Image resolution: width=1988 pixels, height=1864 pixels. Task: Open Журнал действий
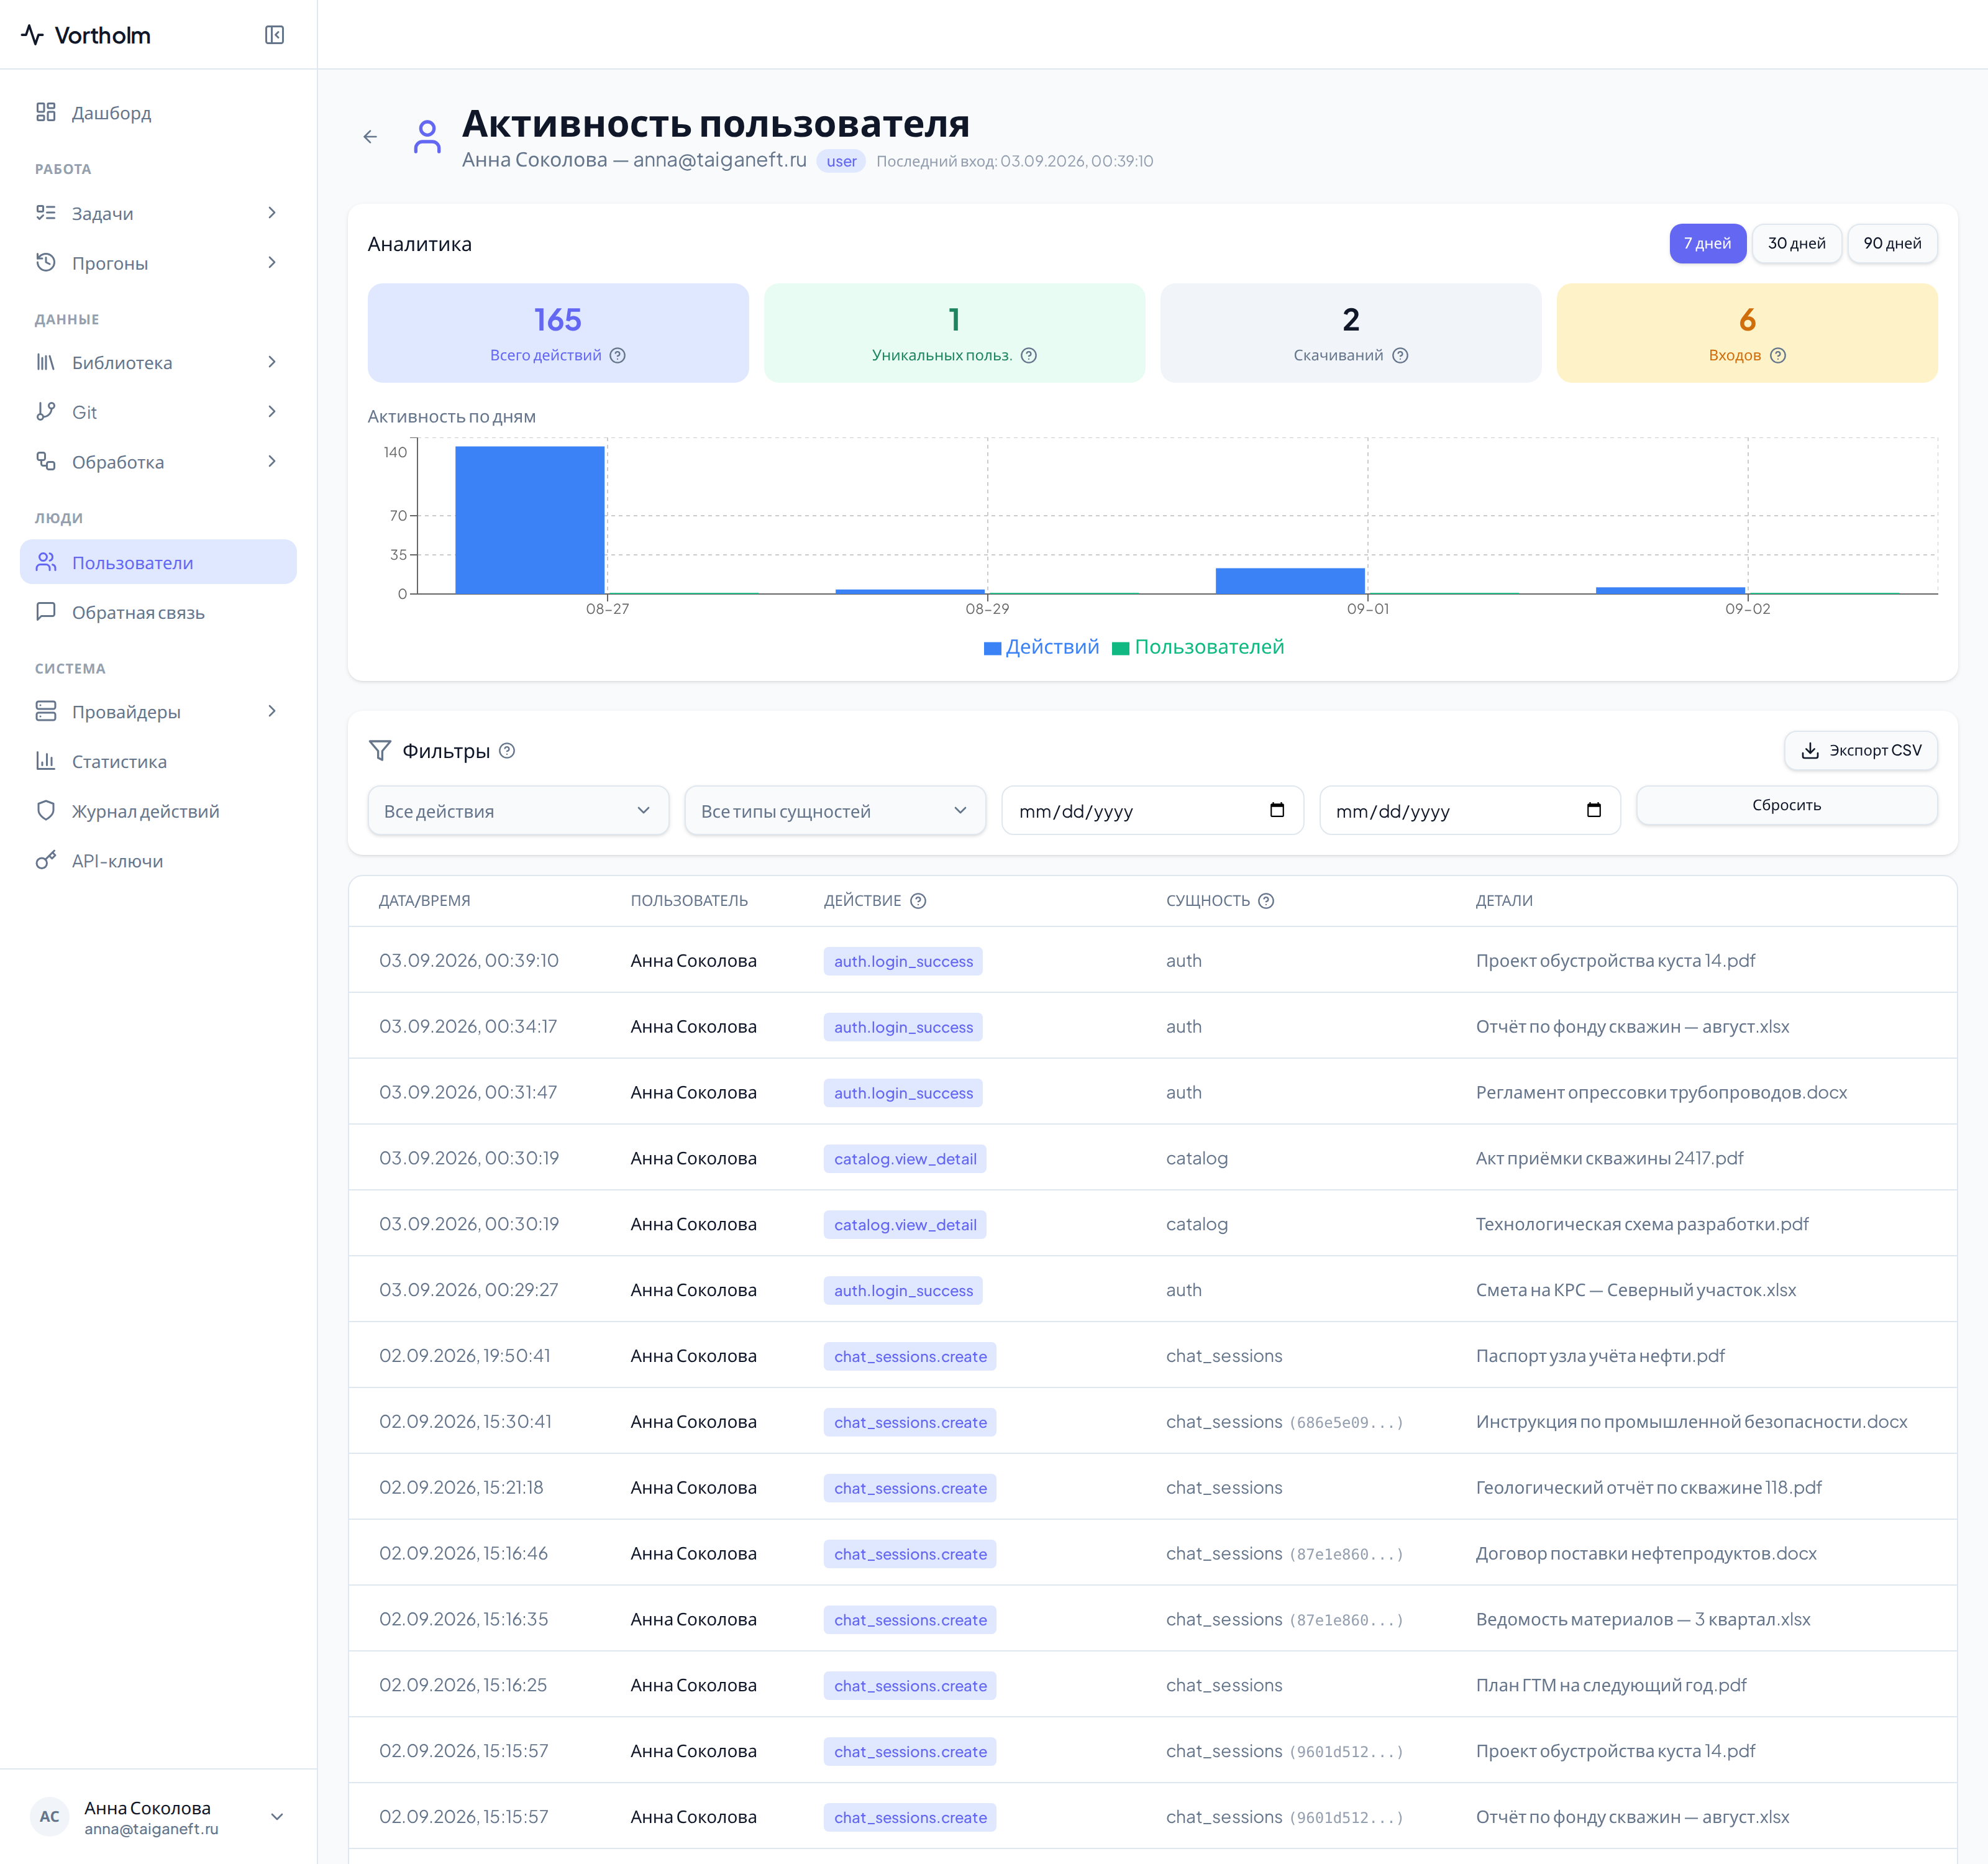click(x=158, y=811)
